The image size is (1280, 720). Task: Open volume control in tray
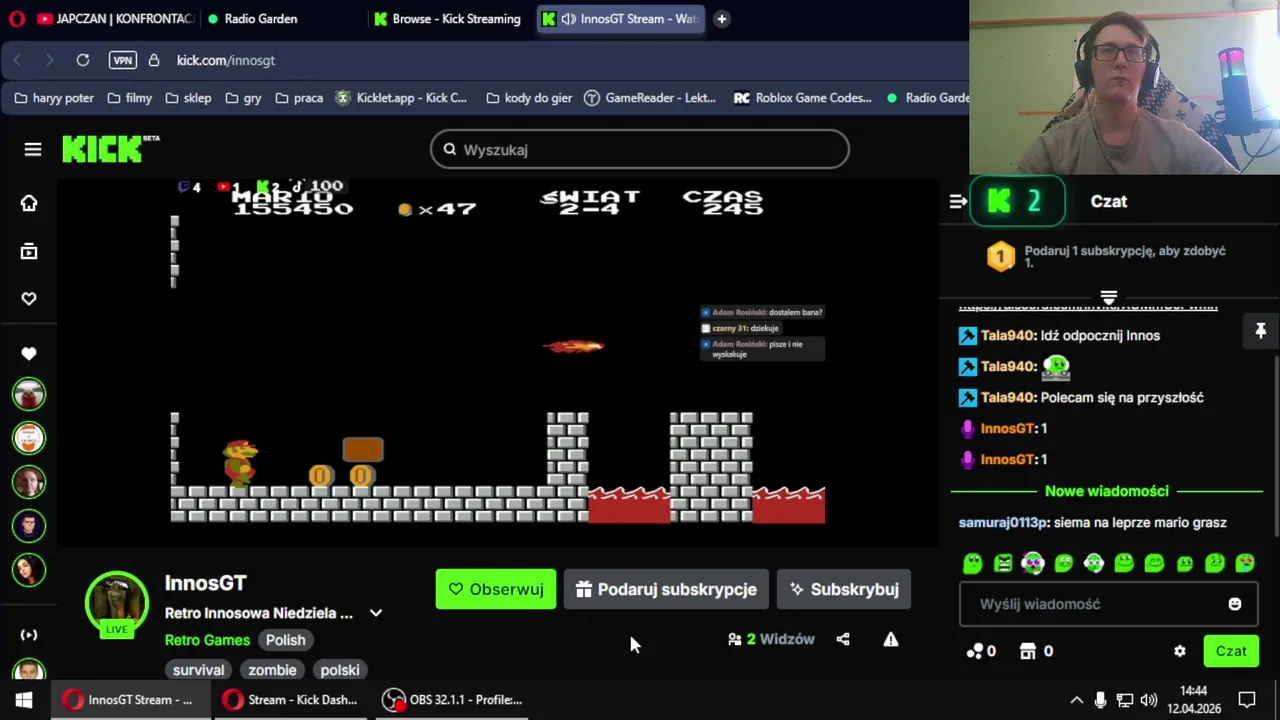click(1149, 700)
